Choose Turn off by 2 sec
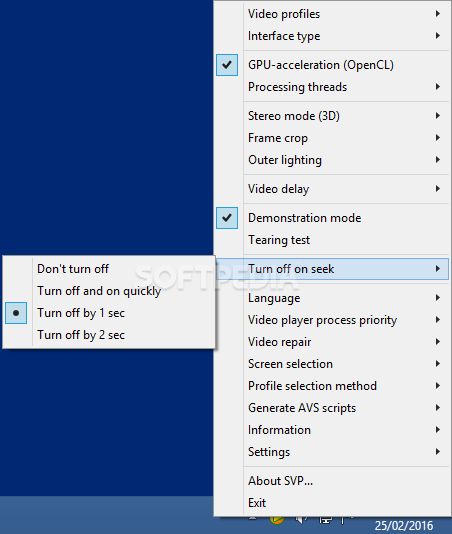 pos(109,335)
